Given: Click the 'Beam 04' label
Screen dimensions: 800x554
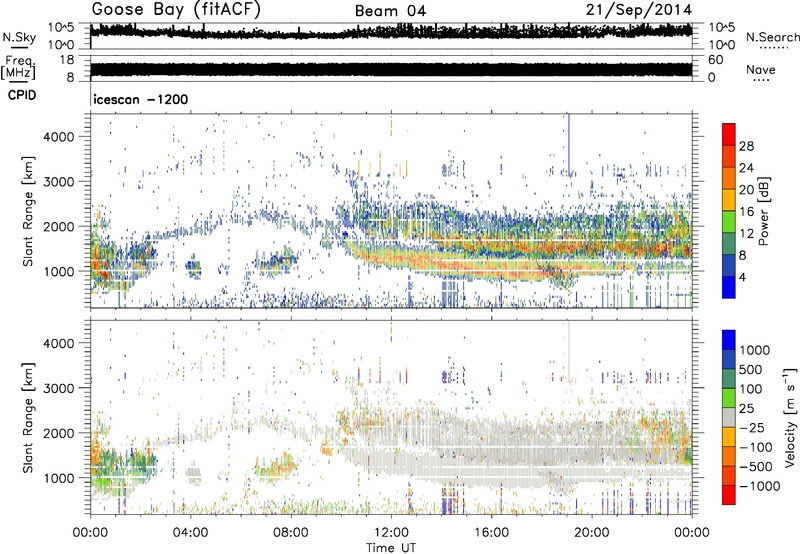Looking at the screenshot, I should [x=390, y=11].
